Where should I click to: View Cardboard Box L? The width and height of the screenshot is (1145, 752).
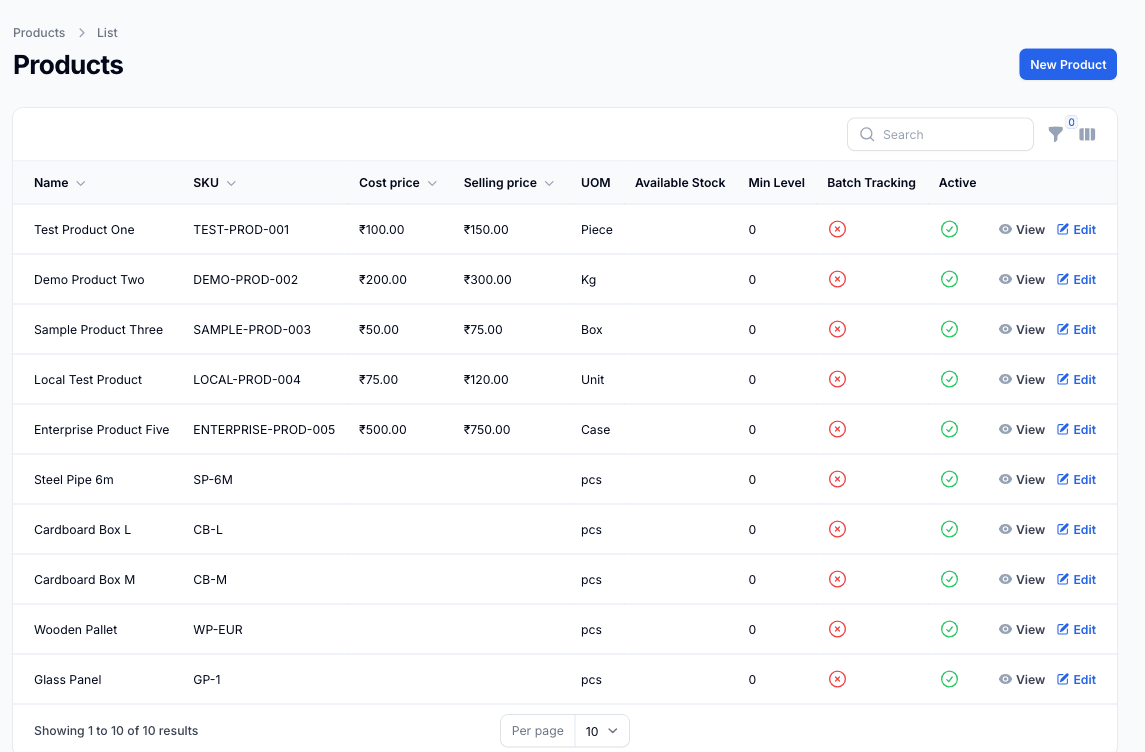(1022, 529)
